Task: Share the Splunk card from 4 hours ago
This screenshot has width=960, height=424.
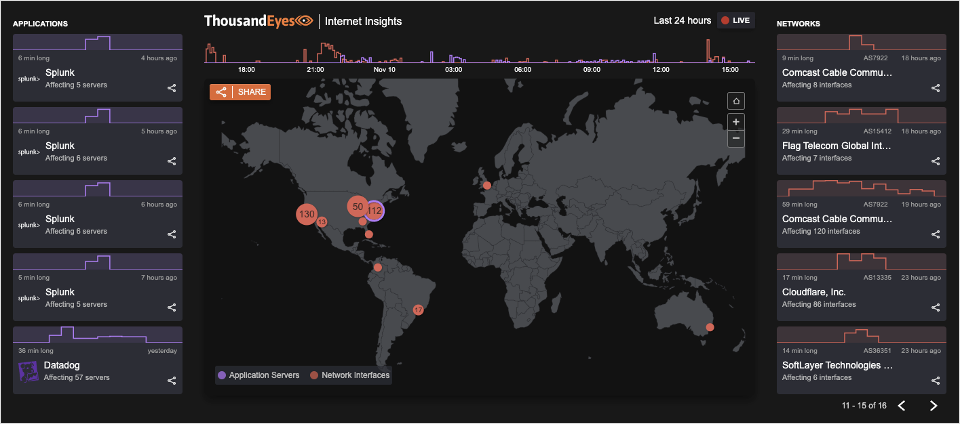Action: tap(172, 88)
